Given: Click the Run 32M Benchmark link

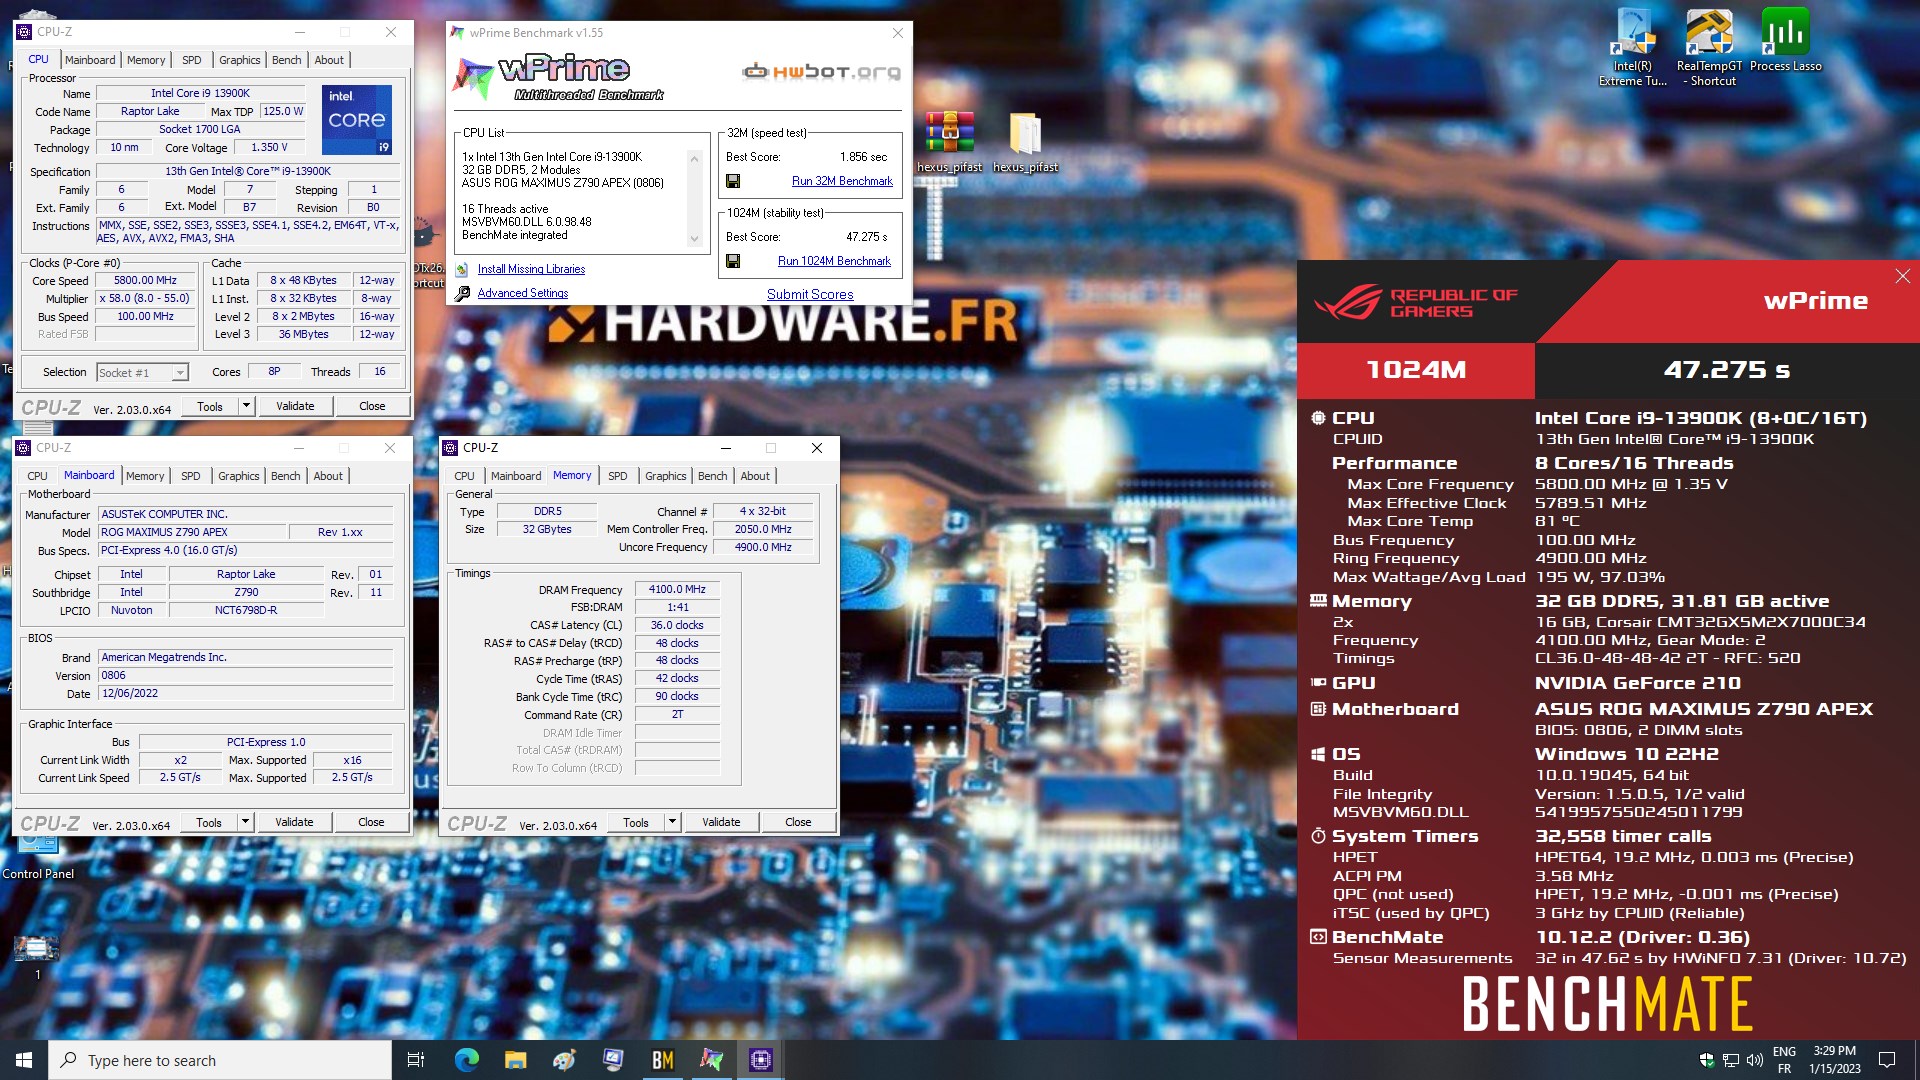Looking at the screenshot, I should click(842, 181).
